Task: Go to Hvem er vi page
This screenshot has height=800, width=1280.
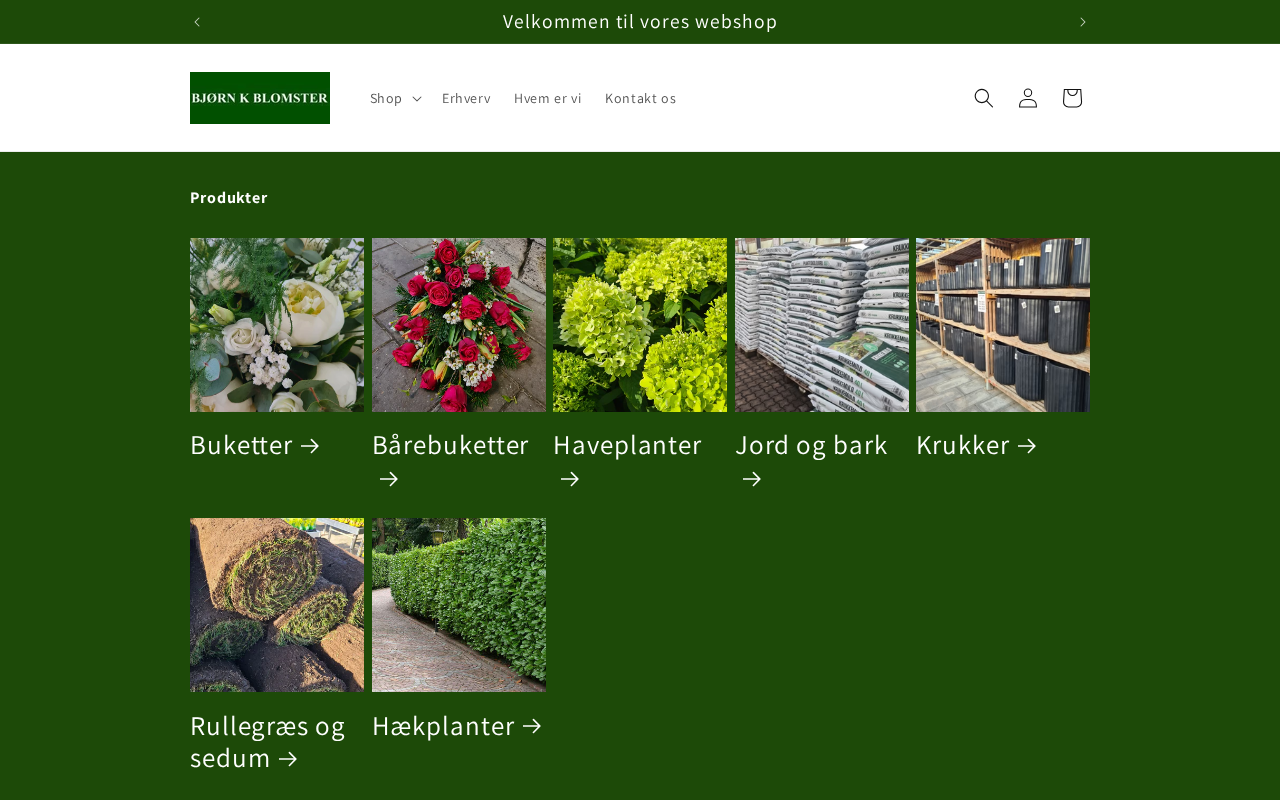Action: (548, 98)
